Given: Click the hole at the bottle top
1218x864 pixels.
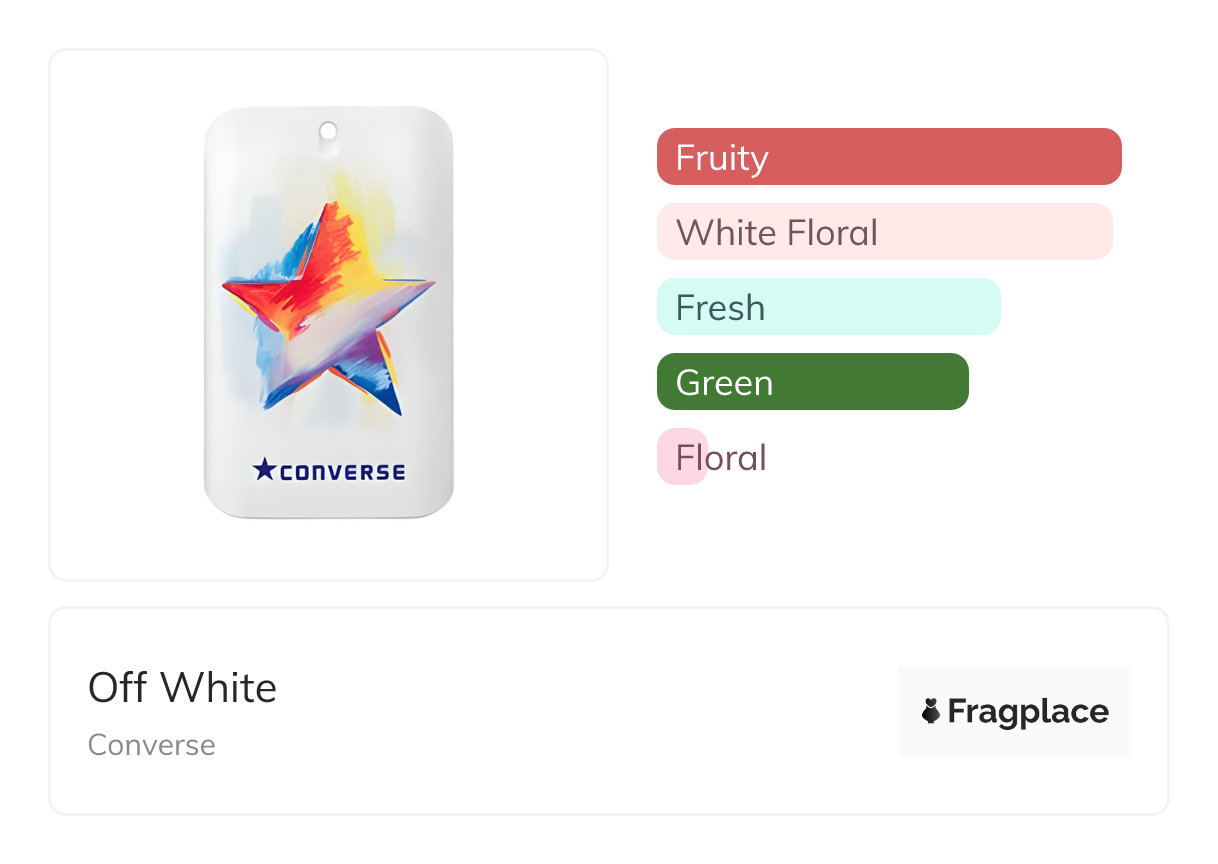Looking at the screenshot, I should point(328,131).
